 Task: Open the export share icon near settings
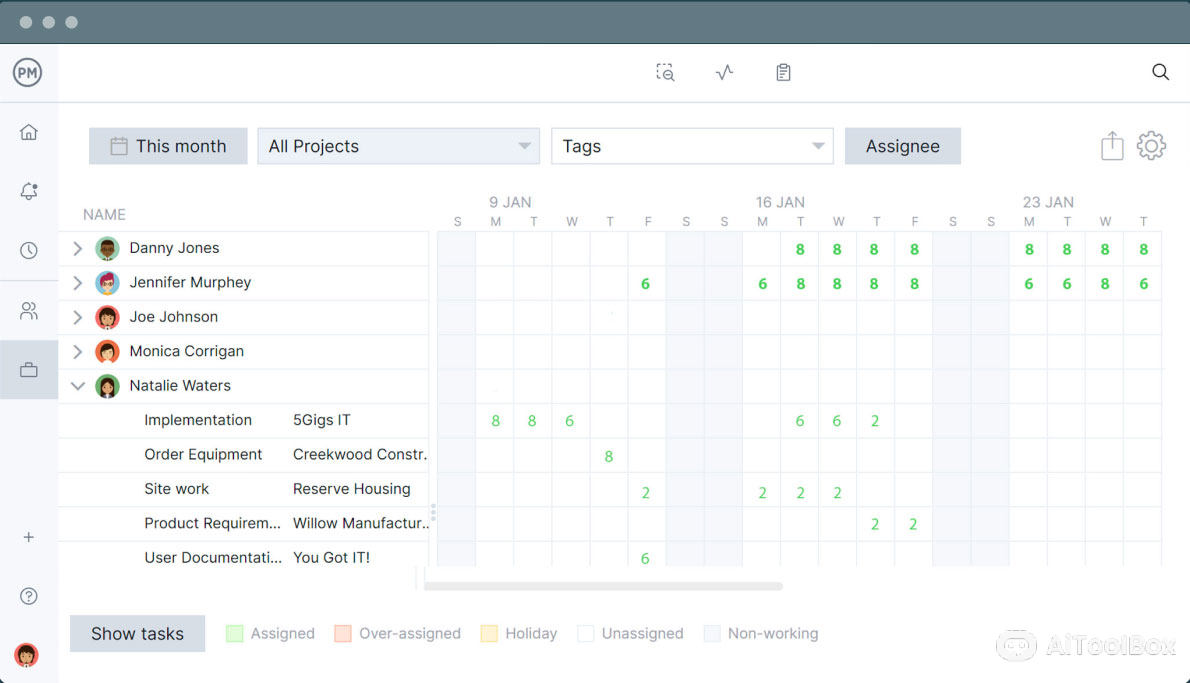point(1111,145)
